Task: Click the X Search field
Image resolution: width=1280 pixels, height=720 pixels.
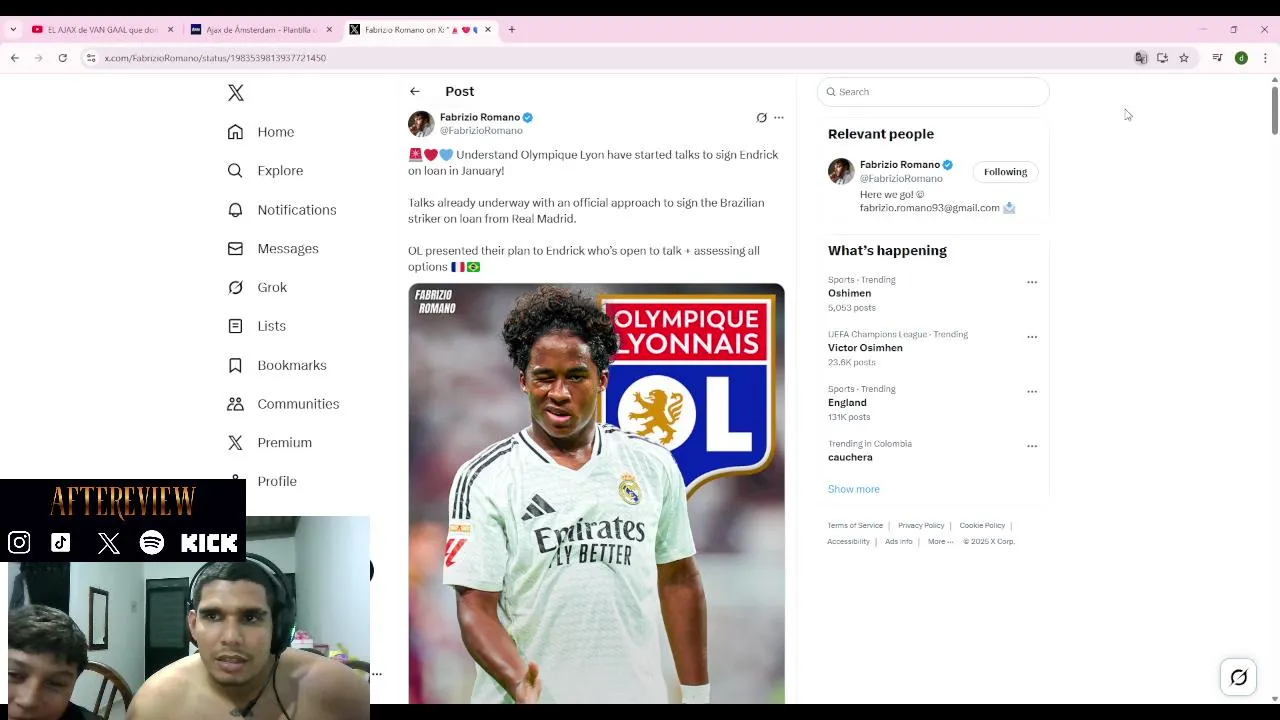Action: pos(933,92)
